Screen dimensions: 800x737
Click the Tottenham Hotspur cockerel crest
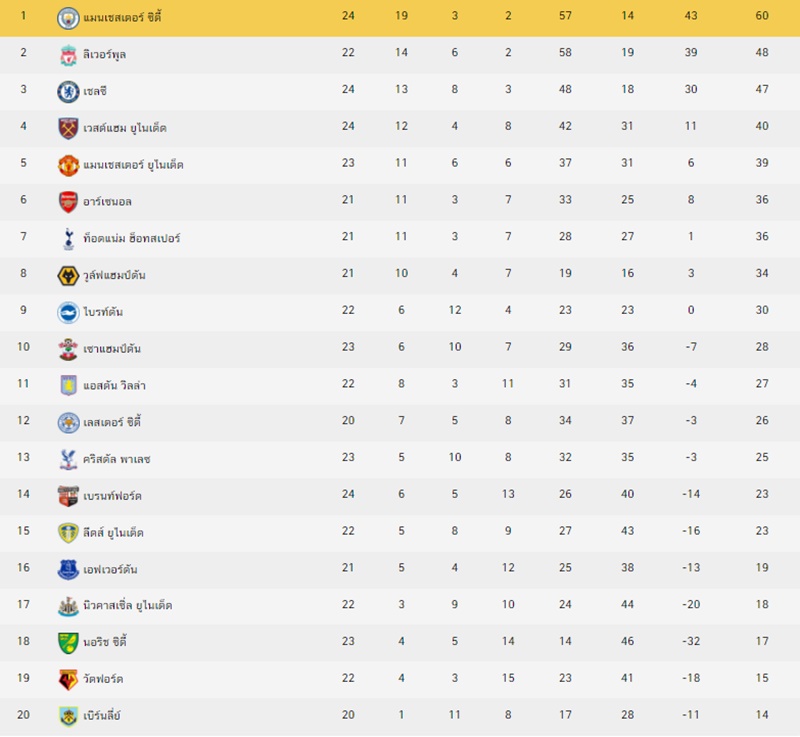tap(68, 239)
